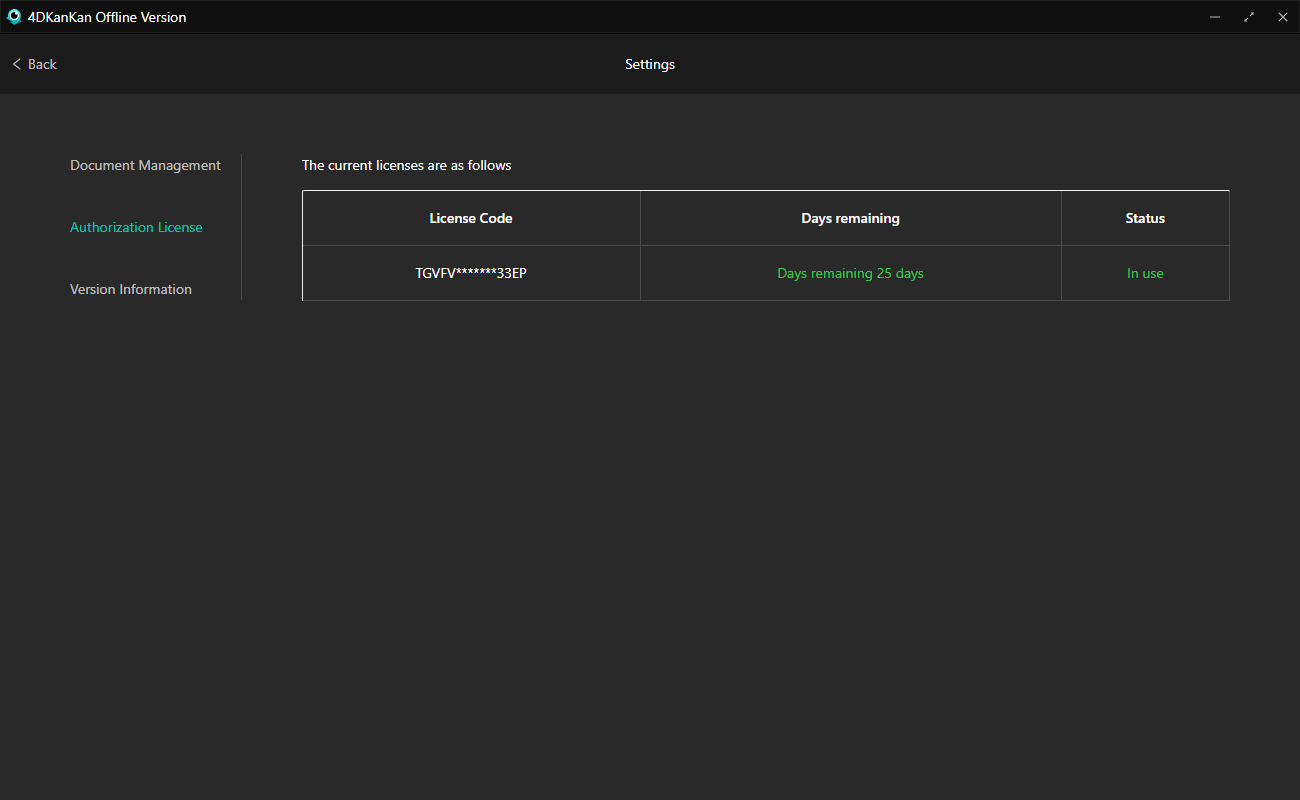The height and width of the screenshot is (800, 1300).
Task: Select the license code TGVFV*******33EP
Action: pyautogui.click(x=471, y=273)
